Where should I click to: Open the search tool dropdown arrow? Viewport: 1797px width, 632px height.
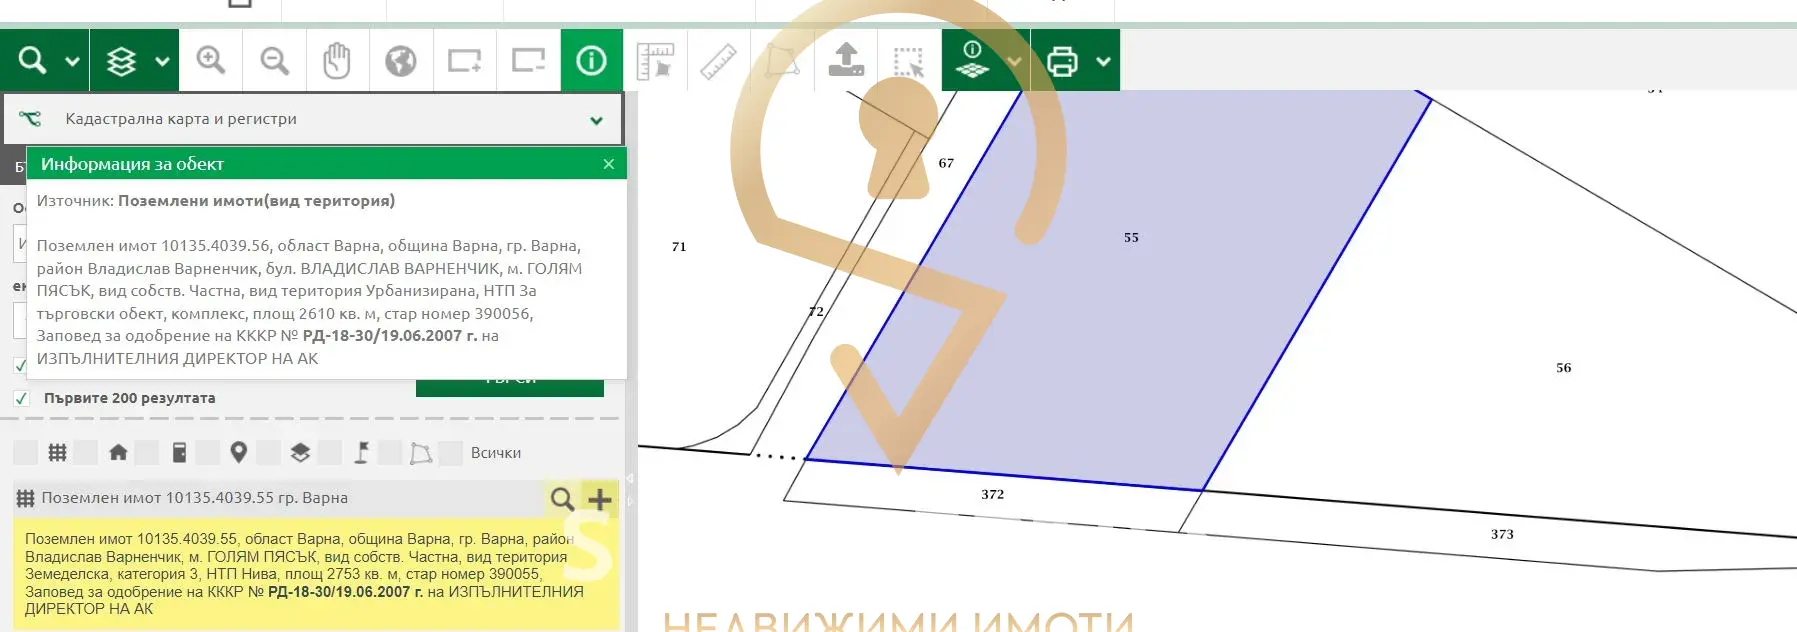[x=72, y=61]
